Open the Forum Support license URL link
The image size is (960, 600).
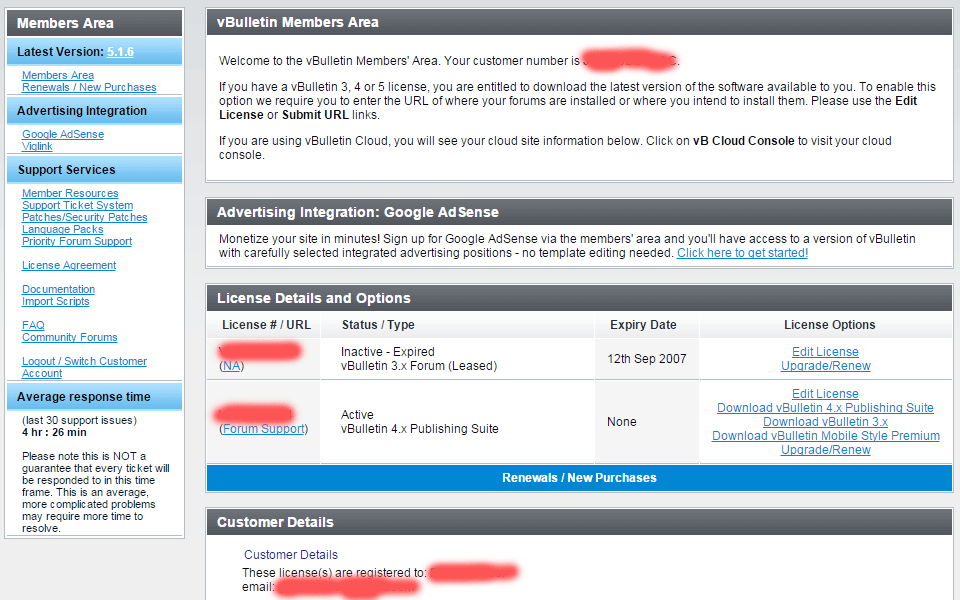[264, 429]
